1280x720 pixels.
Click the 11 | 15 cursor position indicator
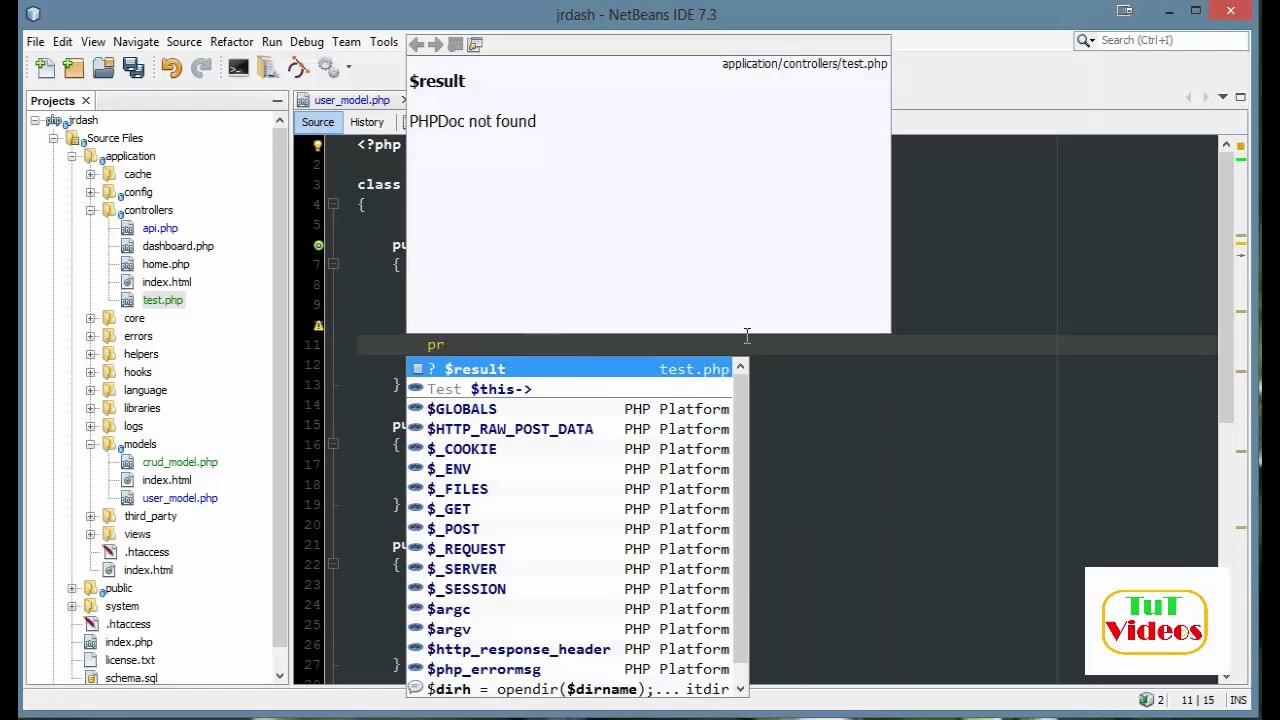pos(1197,700)
